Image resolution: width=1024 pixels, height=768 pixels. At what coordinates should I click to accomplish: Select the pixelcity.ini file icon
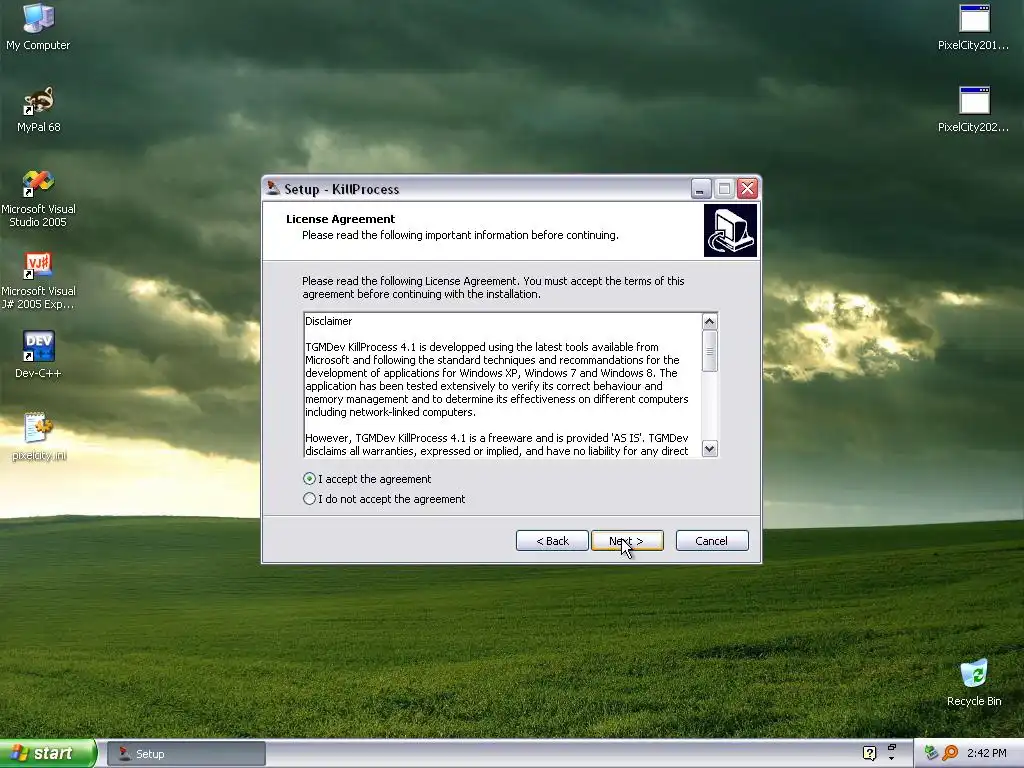click(x=39, y=436)
